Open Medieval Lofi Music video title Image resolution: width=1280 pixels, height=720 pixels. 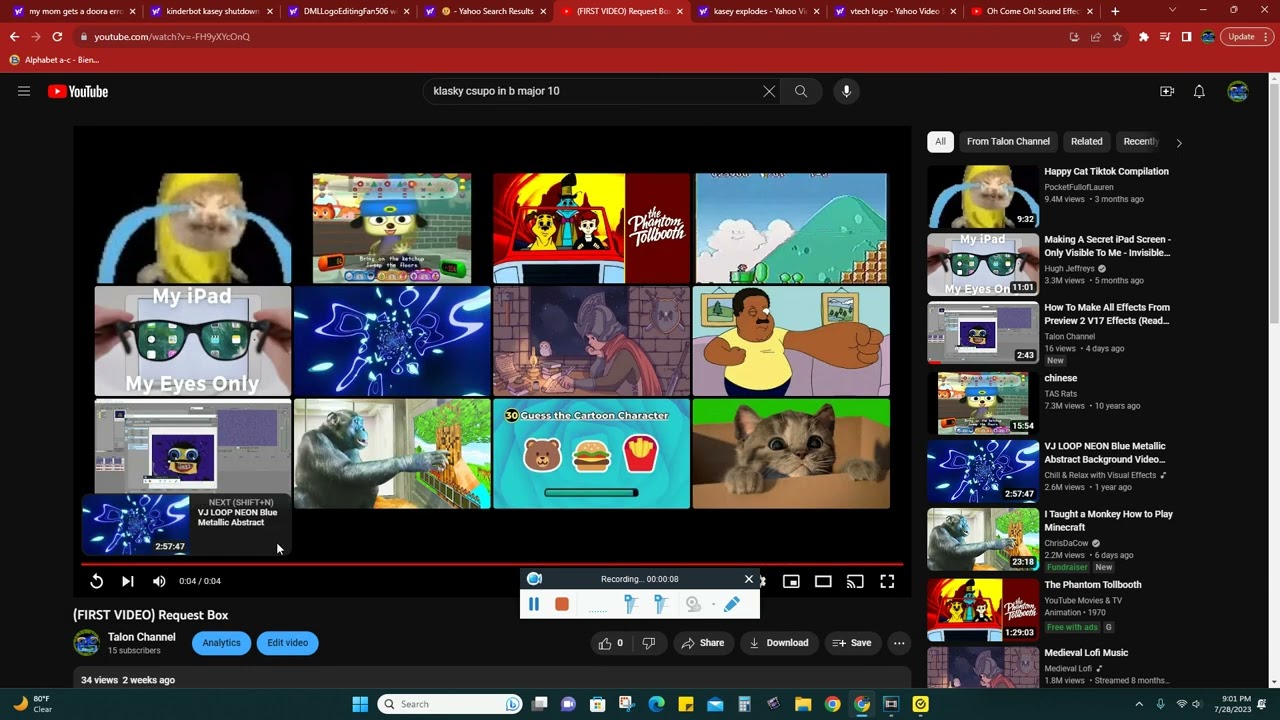tap(1086, 653)
